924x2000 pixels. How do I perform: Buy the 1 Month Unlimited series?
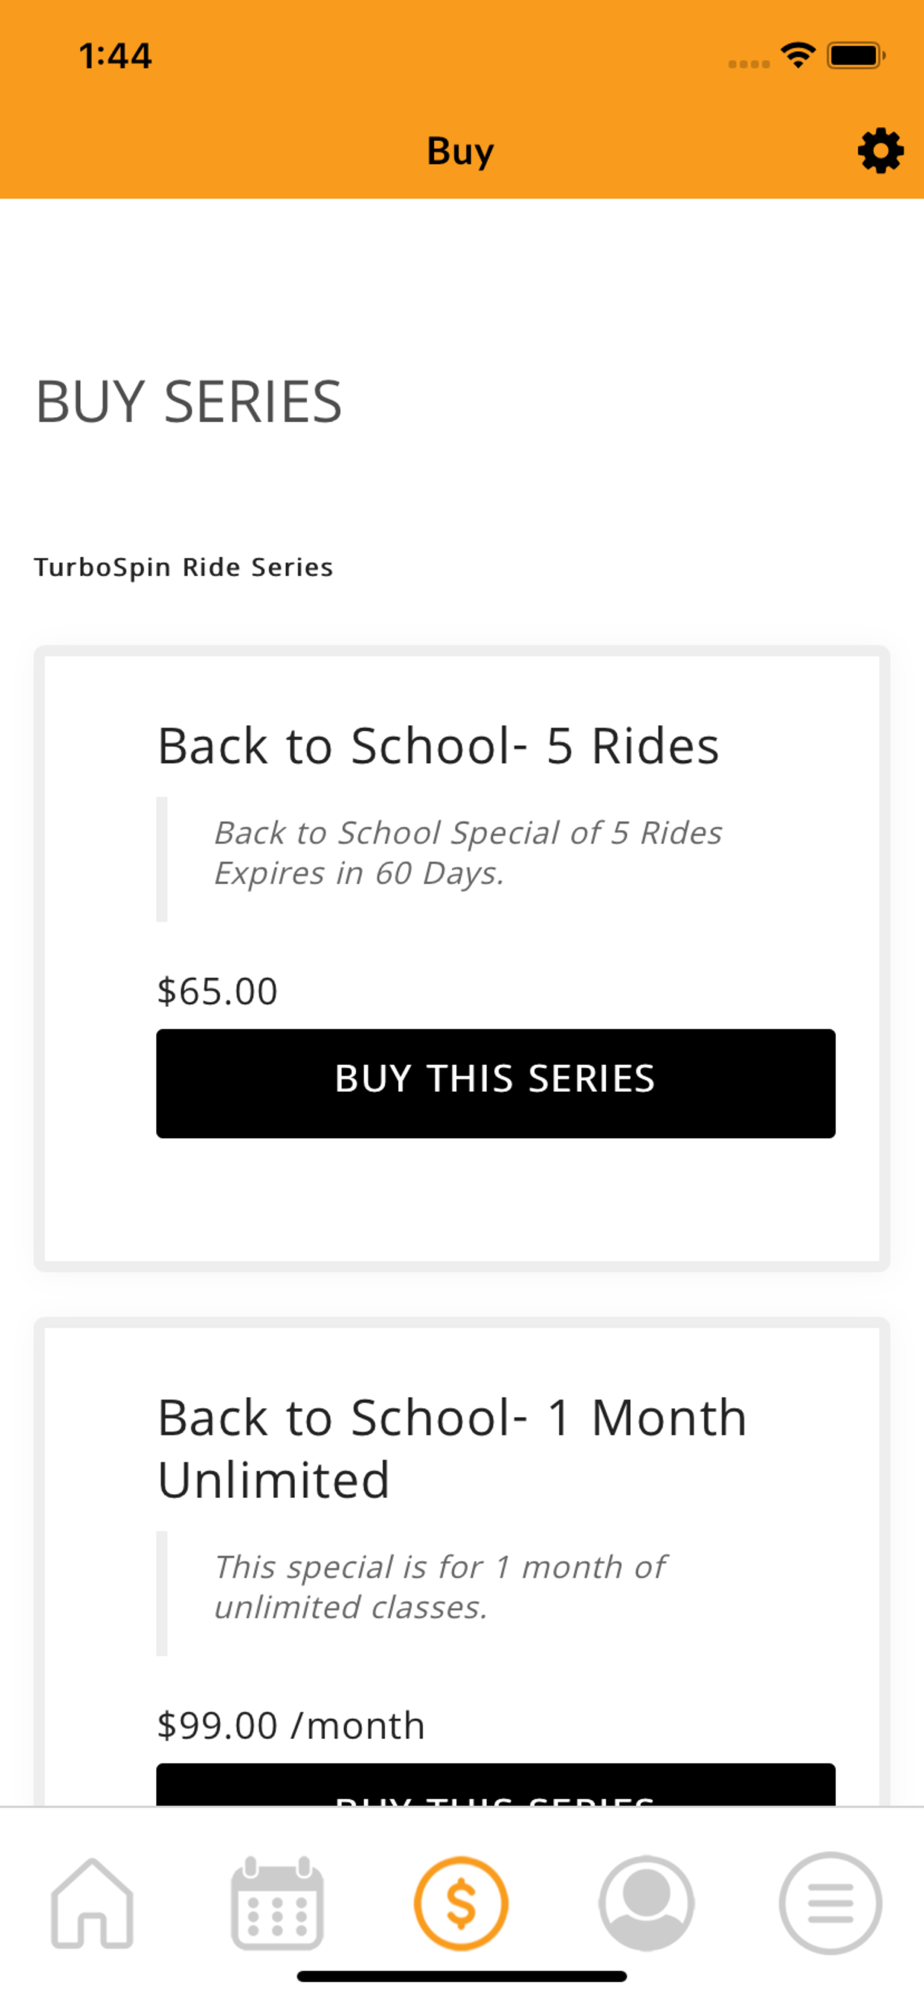496,1784
